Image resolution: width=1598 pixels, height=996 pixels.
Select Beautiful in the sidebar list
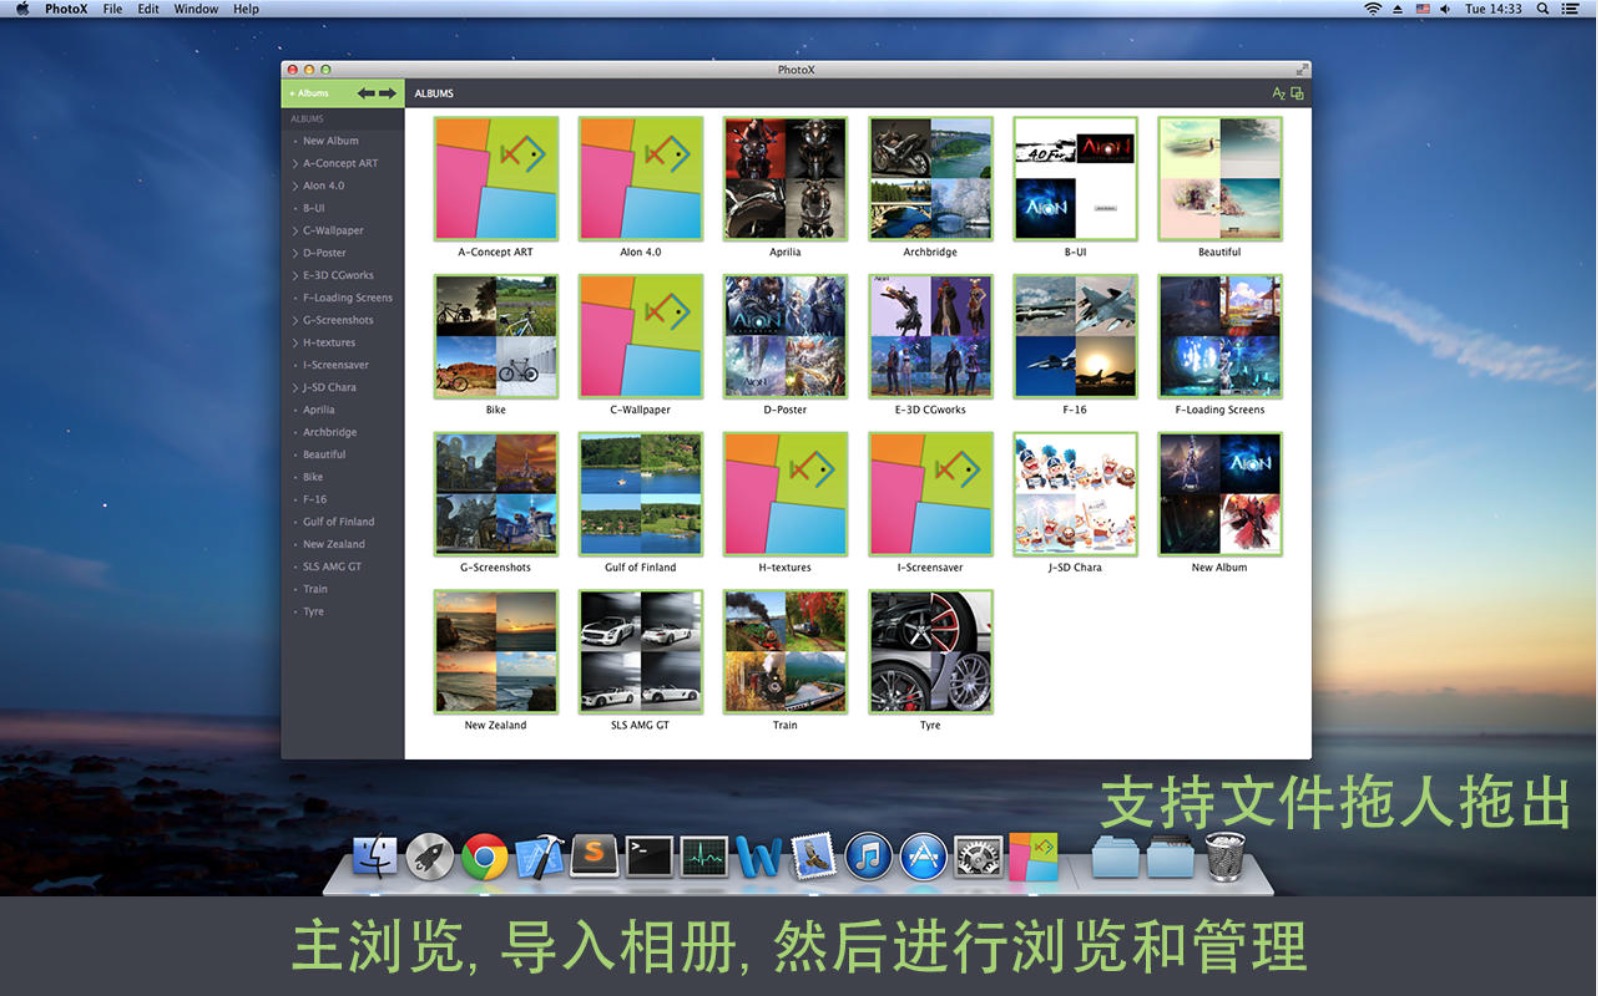[x=325, y=455]
